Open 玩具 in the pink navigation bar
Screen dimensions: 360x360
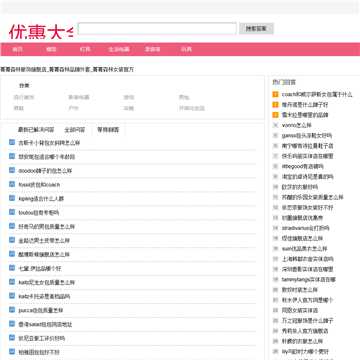point(186,49)
